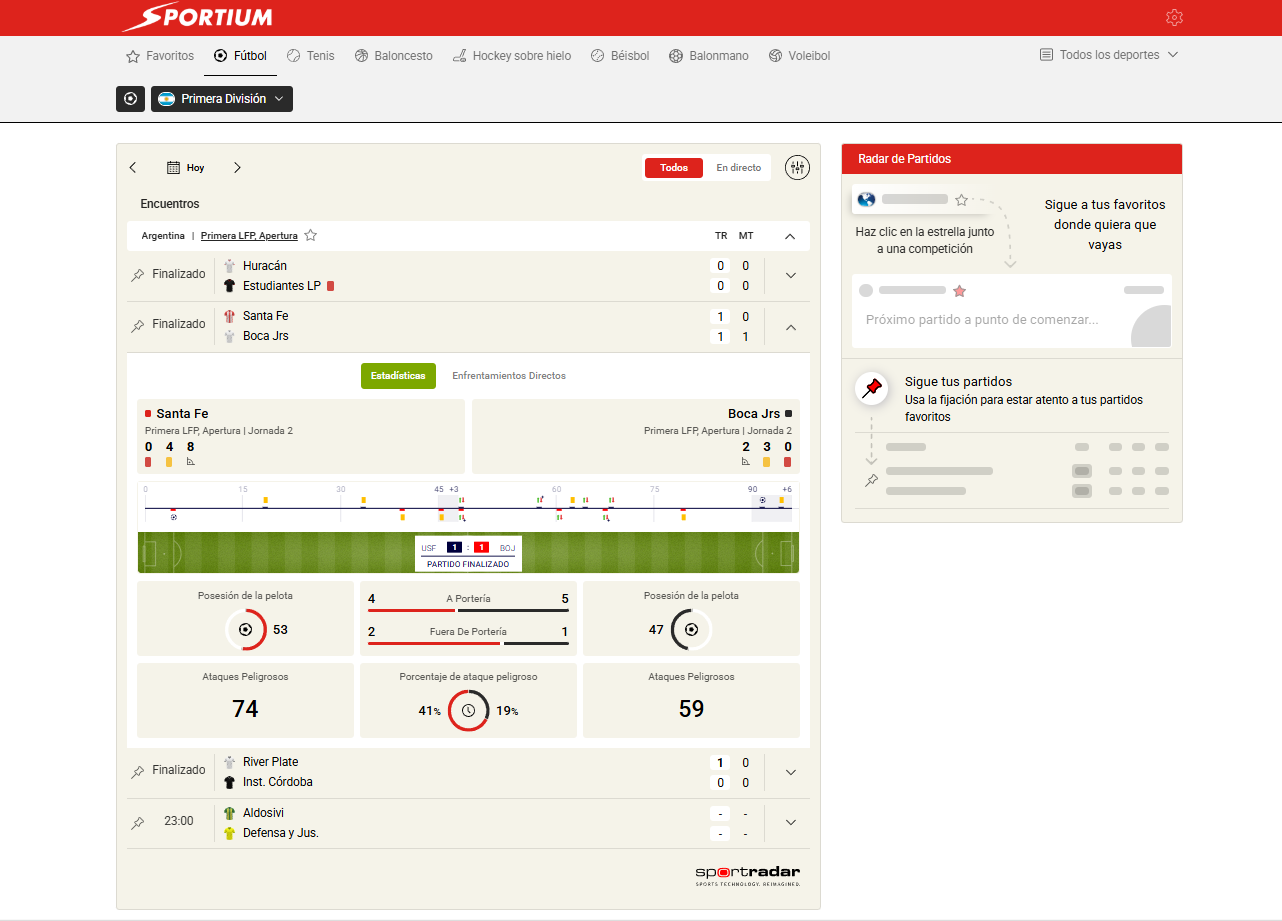Pin the Huracán vs Estudiantes match
Image resolution: width=1282 pixels, height=921 pixels.
pyautogui.click(x=138, y=275)
